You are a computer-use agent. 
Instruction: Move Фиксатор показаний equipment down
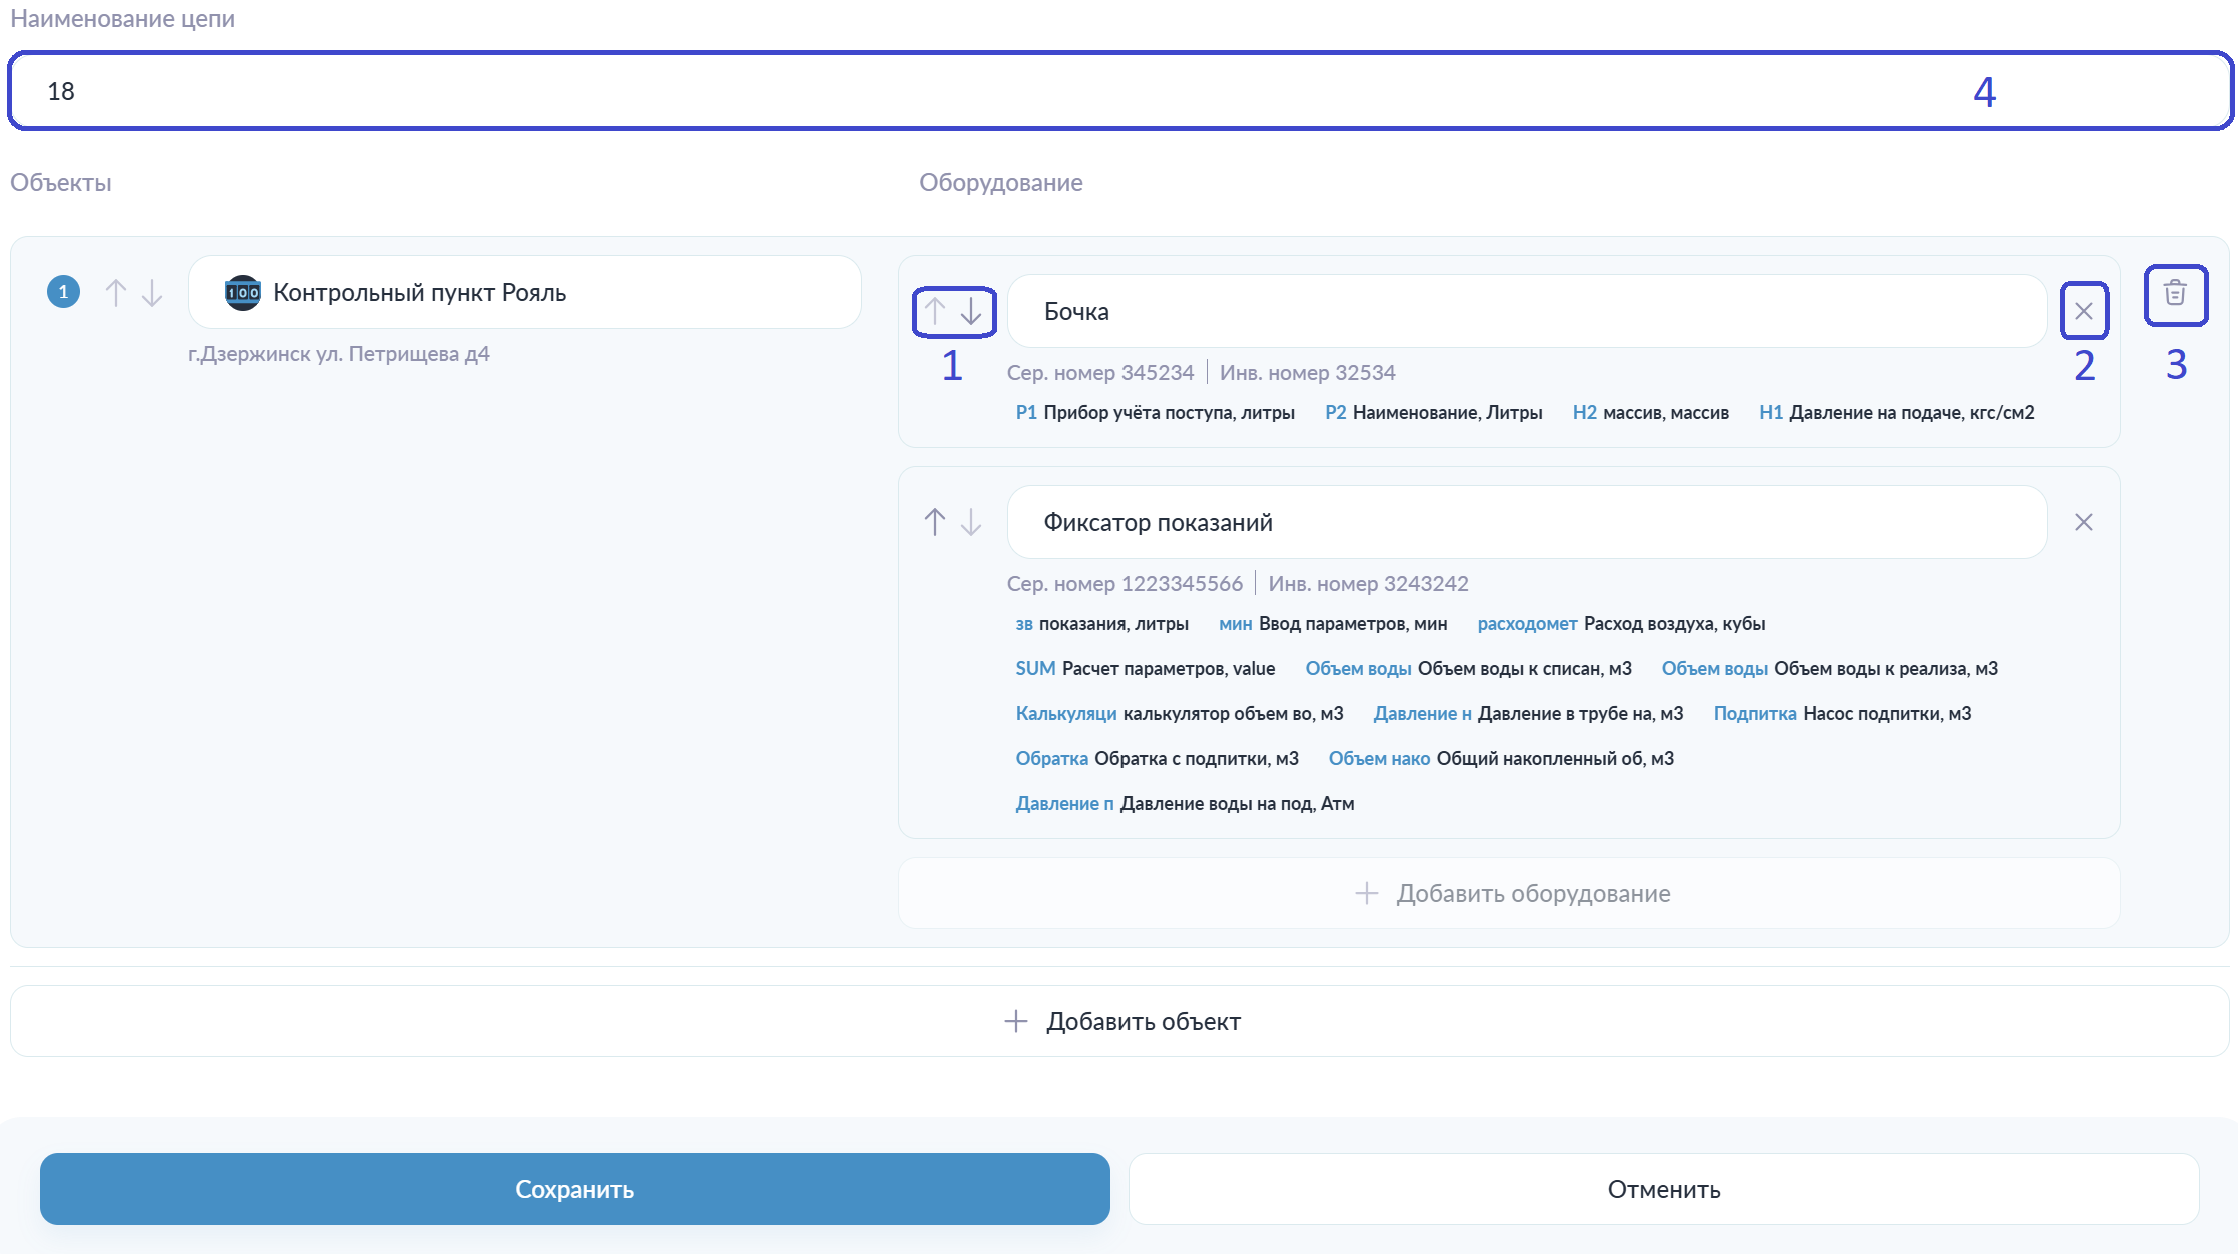point(971,522)
